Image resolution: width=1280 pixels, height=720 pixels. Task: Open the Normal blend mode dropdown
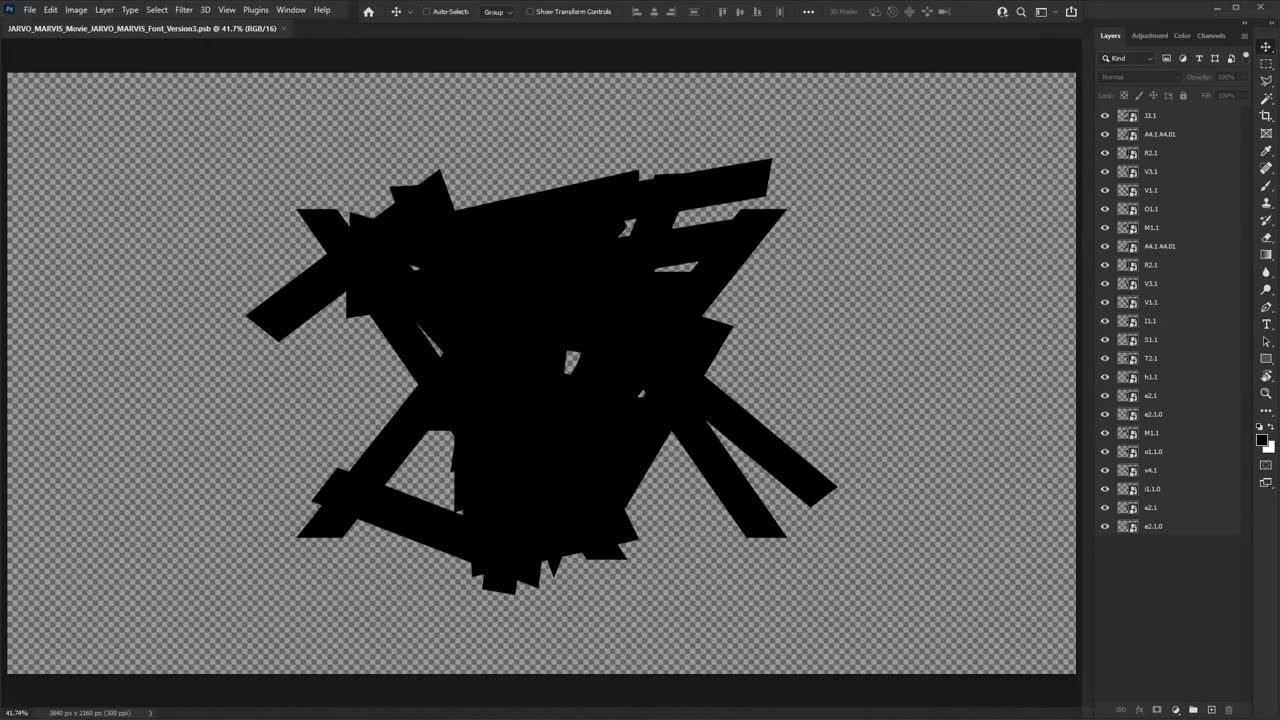tap(1139, 77)
